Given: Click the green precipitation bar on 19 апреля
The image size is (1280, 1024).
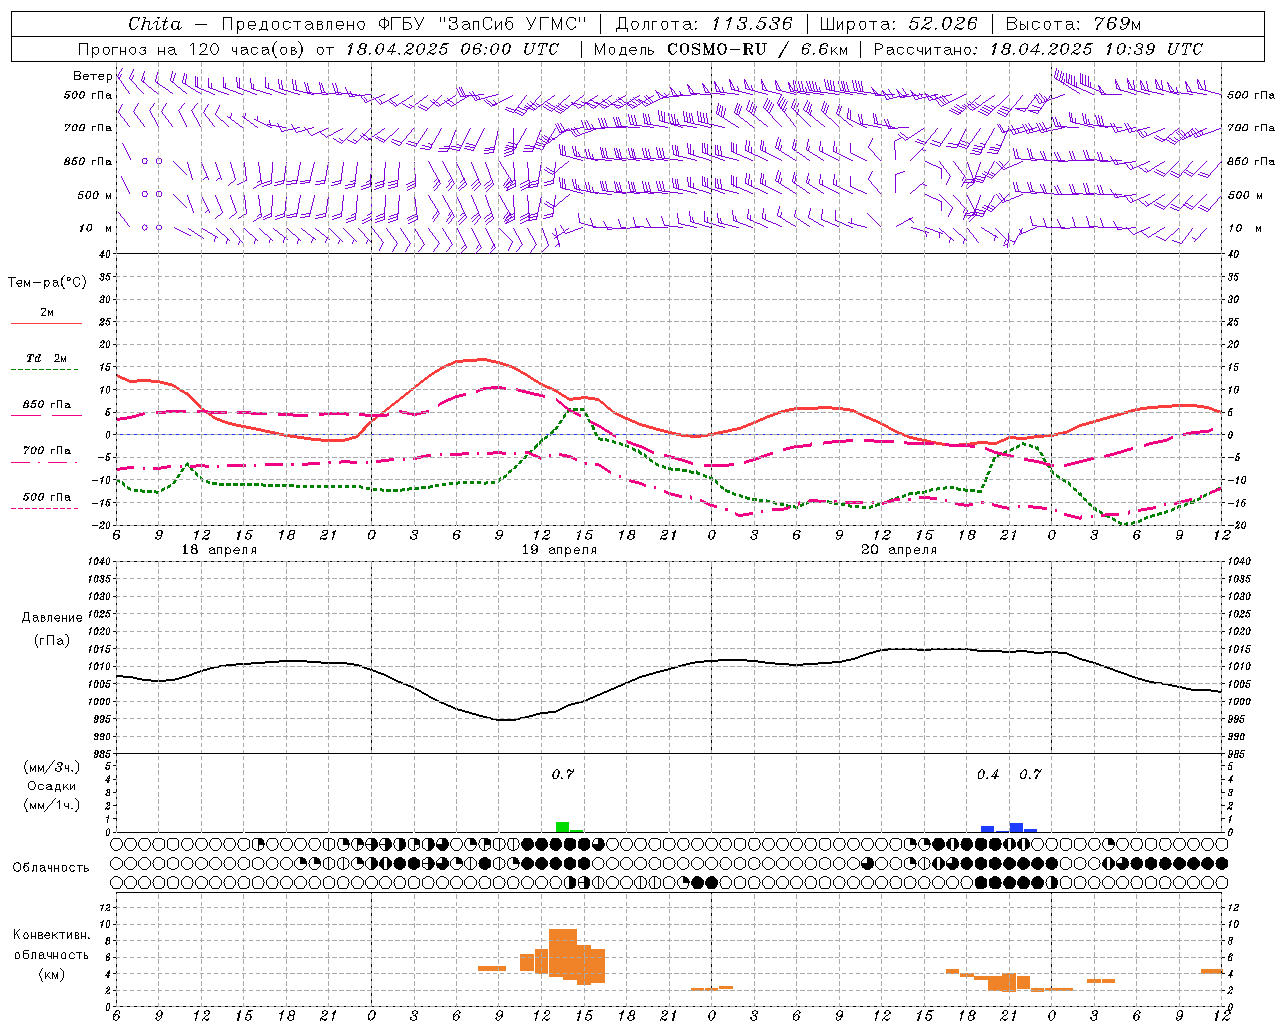Looking at the screenshot, I should pyautogui.click(x=563, y=827).
